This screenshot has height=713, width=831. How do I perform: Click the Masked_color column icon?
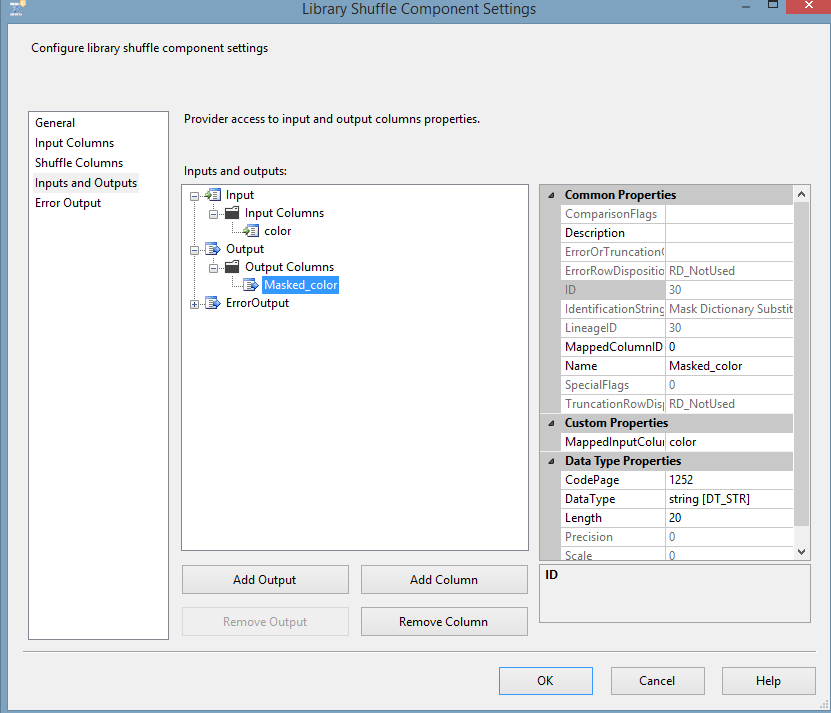click(x=251, y=285)
